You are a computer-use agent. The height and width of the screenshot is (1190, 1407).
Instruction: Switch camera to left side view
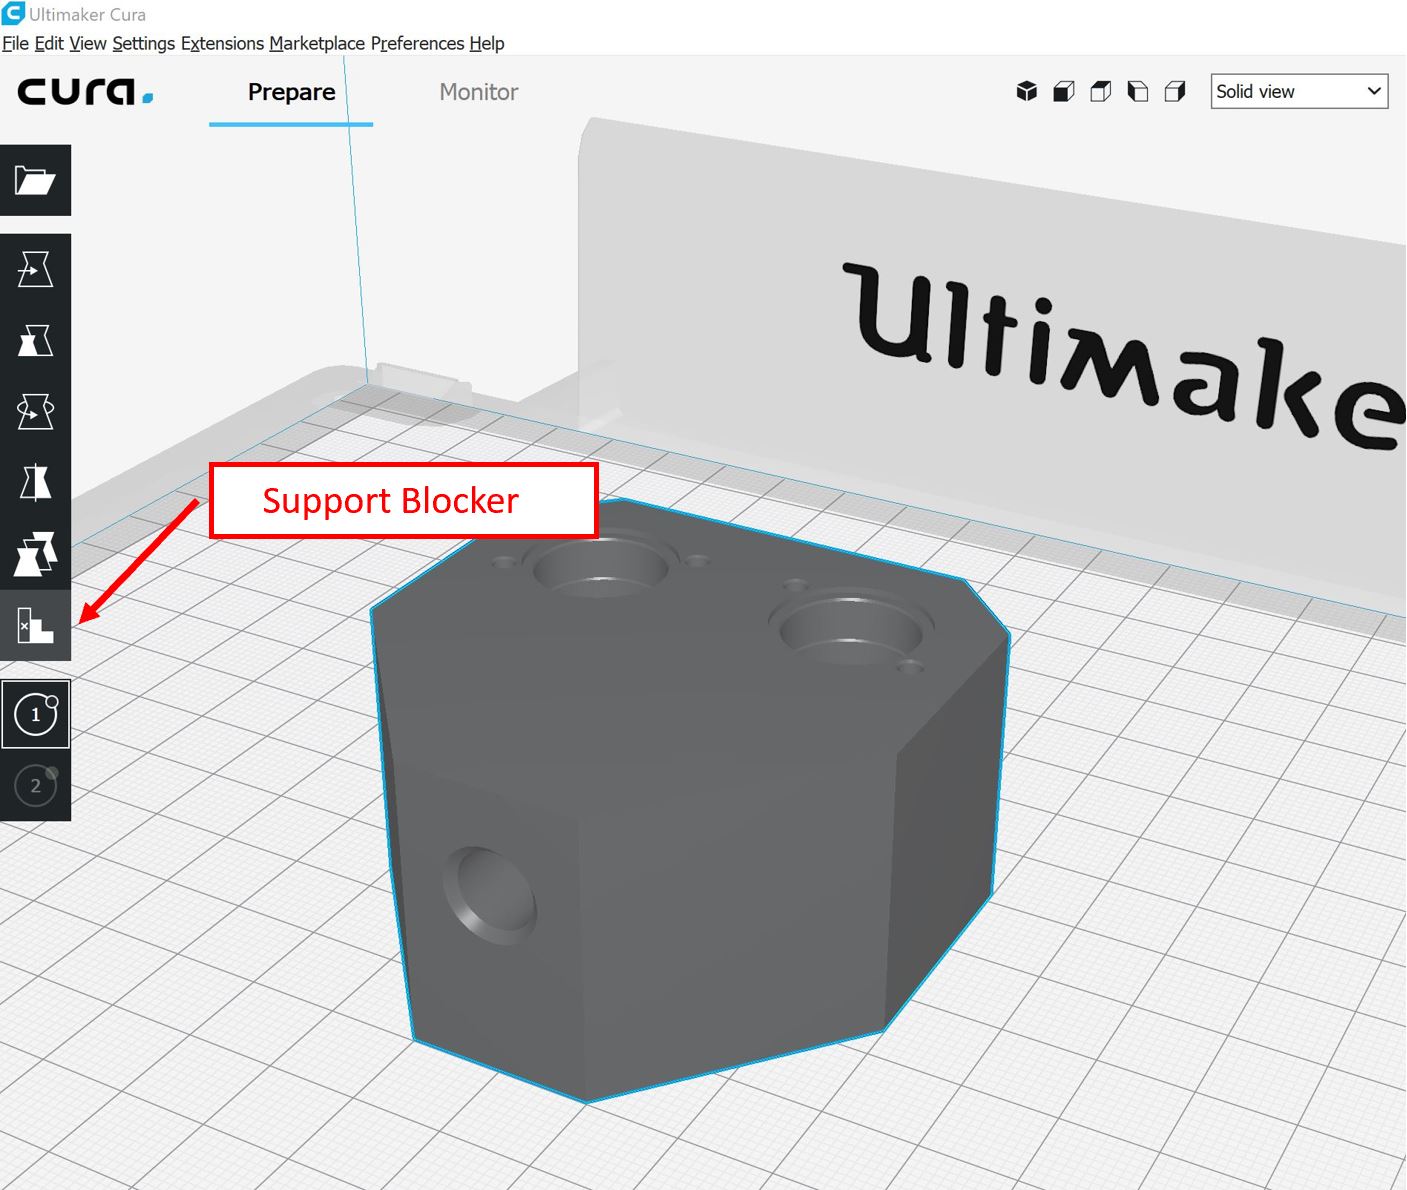click(1137, 92)
